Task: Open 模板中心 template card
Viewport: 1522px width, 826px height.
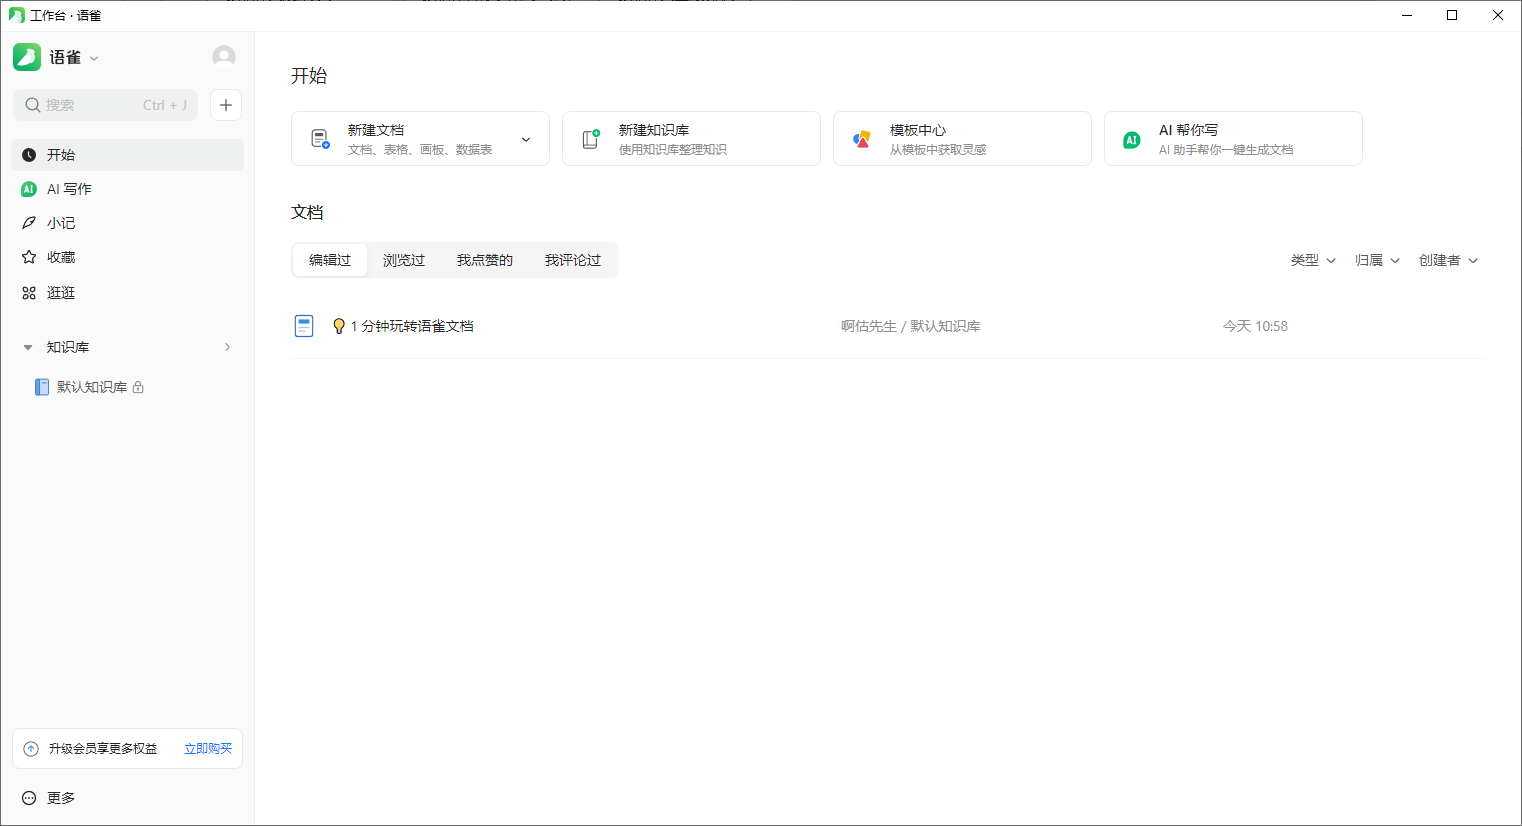Action: pos(961,139)
